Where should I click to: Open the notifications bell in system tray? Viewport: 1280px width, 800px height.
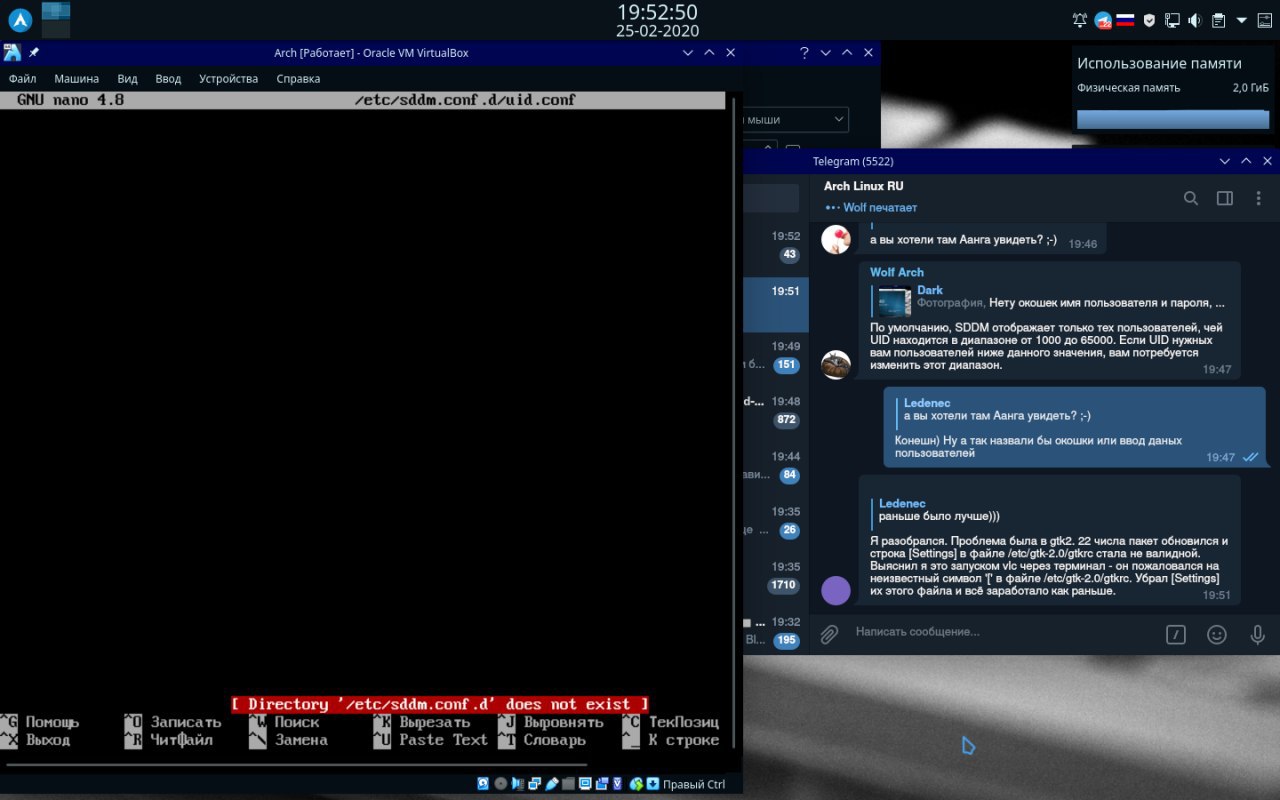point(1080,20)
